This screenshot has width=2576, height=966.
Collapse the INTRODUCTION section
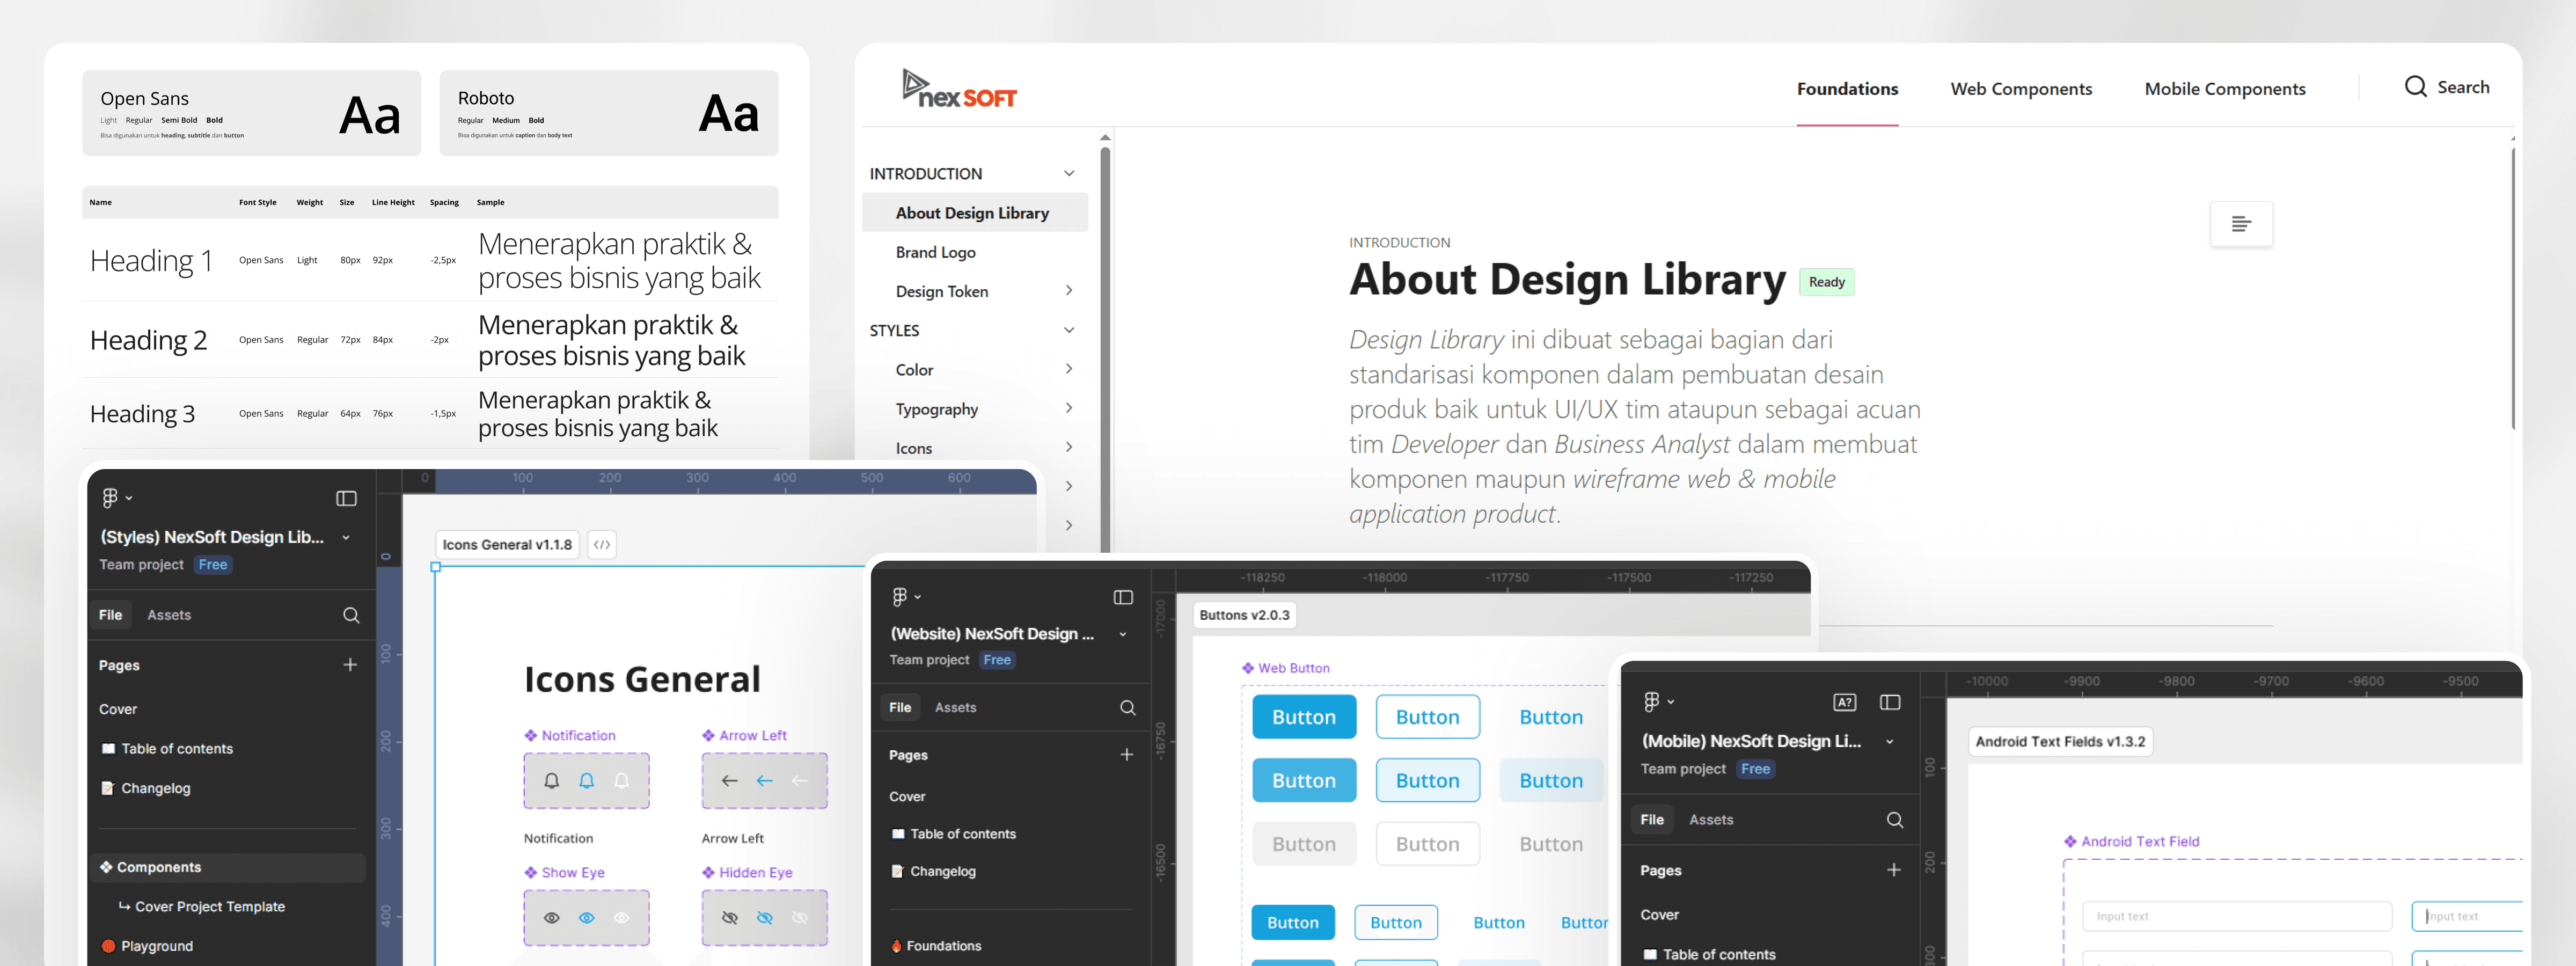click(1068, 174)
